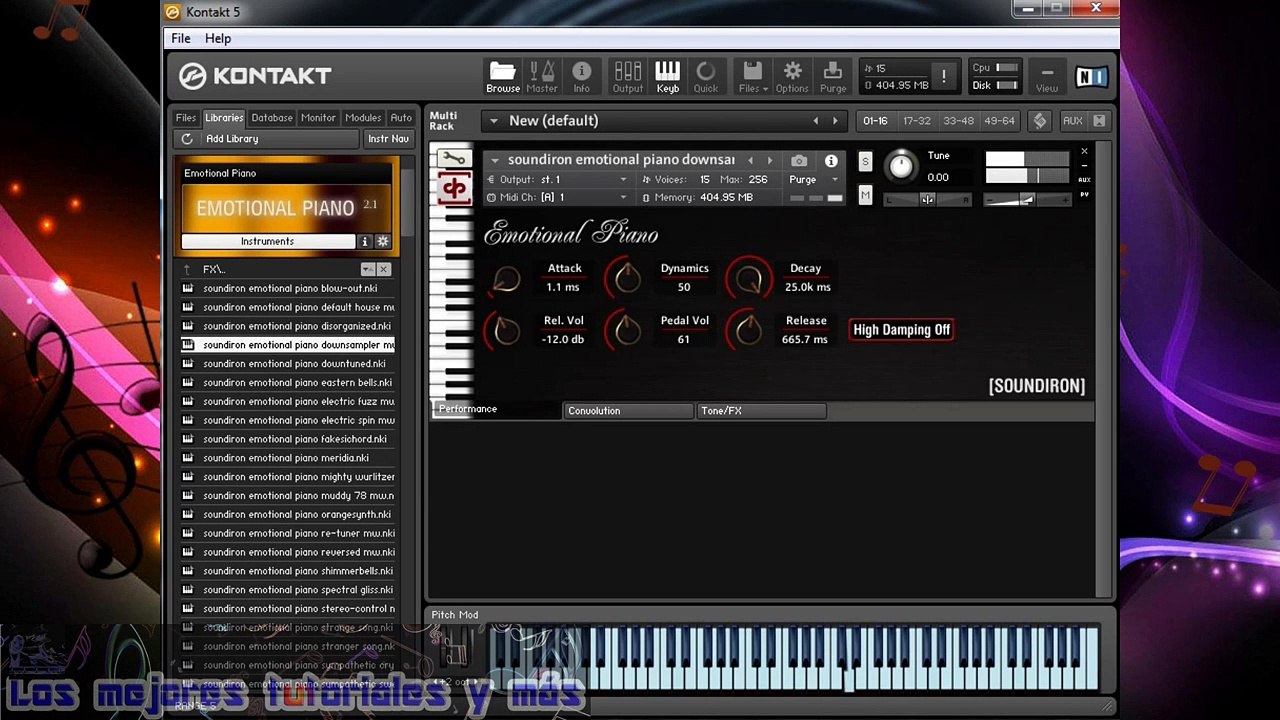Screen dimensions: 1280x720
Task: Click the rack workspace icon beside 49-64
Action: [x=1040, y=120]
